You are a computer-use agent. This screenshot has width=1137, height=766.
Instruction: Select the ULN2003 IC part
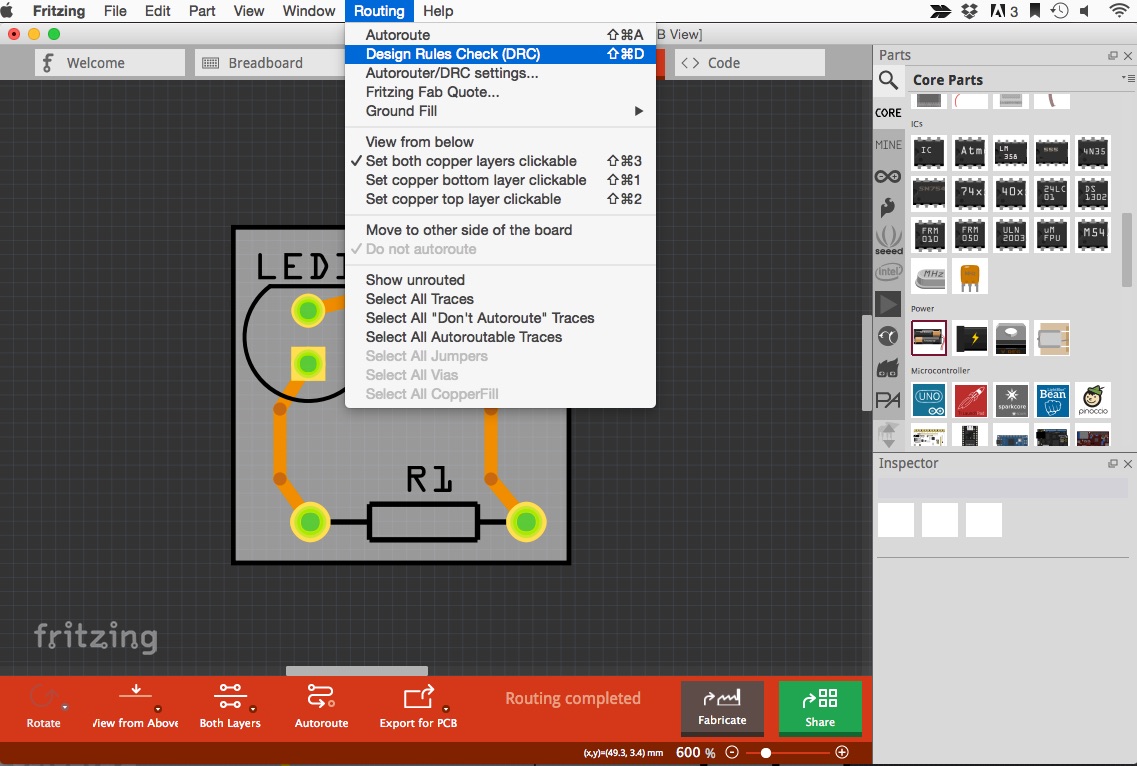1011,234
